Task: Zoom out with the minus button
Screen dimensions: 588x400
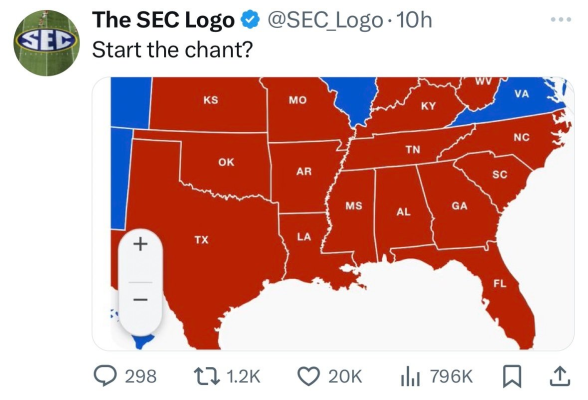Action: (x=141, y=299)
